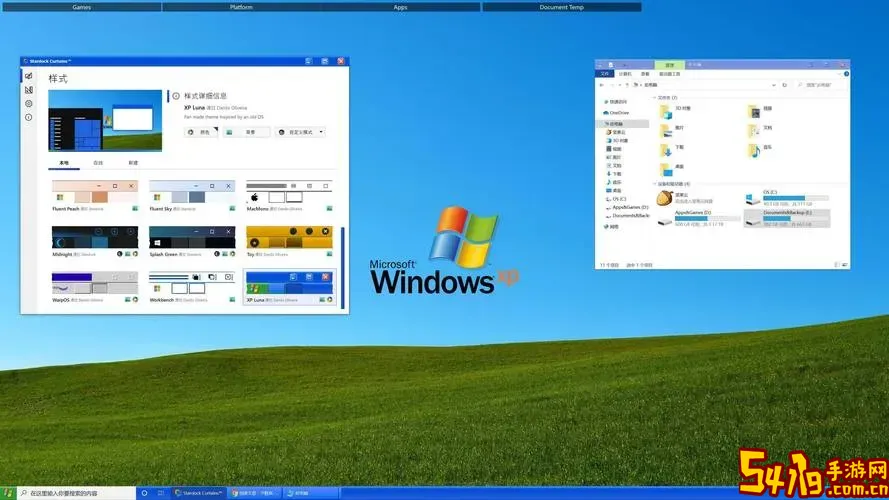Open the Styles section icon in Curtains sidebar

28,76
